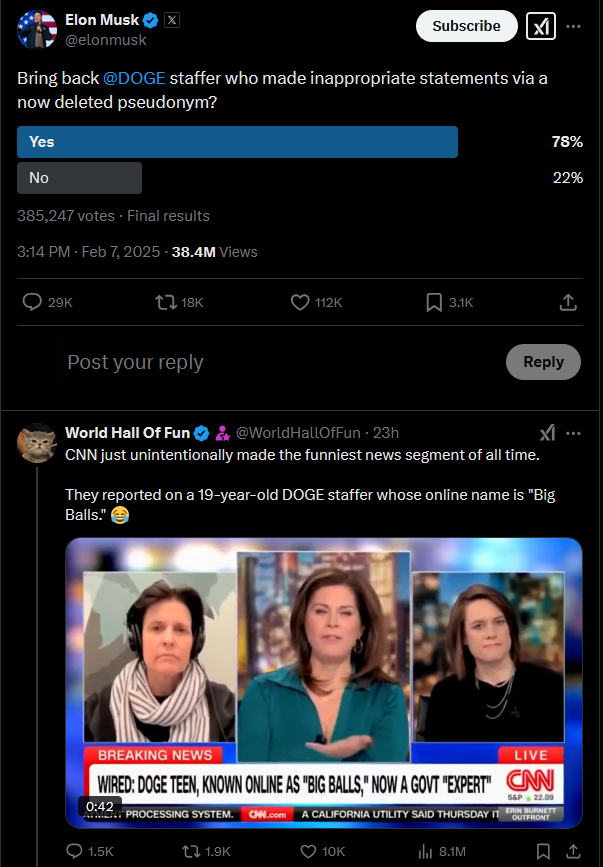
Task: Open World Hall Of Fun cat profile avatar
Action: click(36, 443)
